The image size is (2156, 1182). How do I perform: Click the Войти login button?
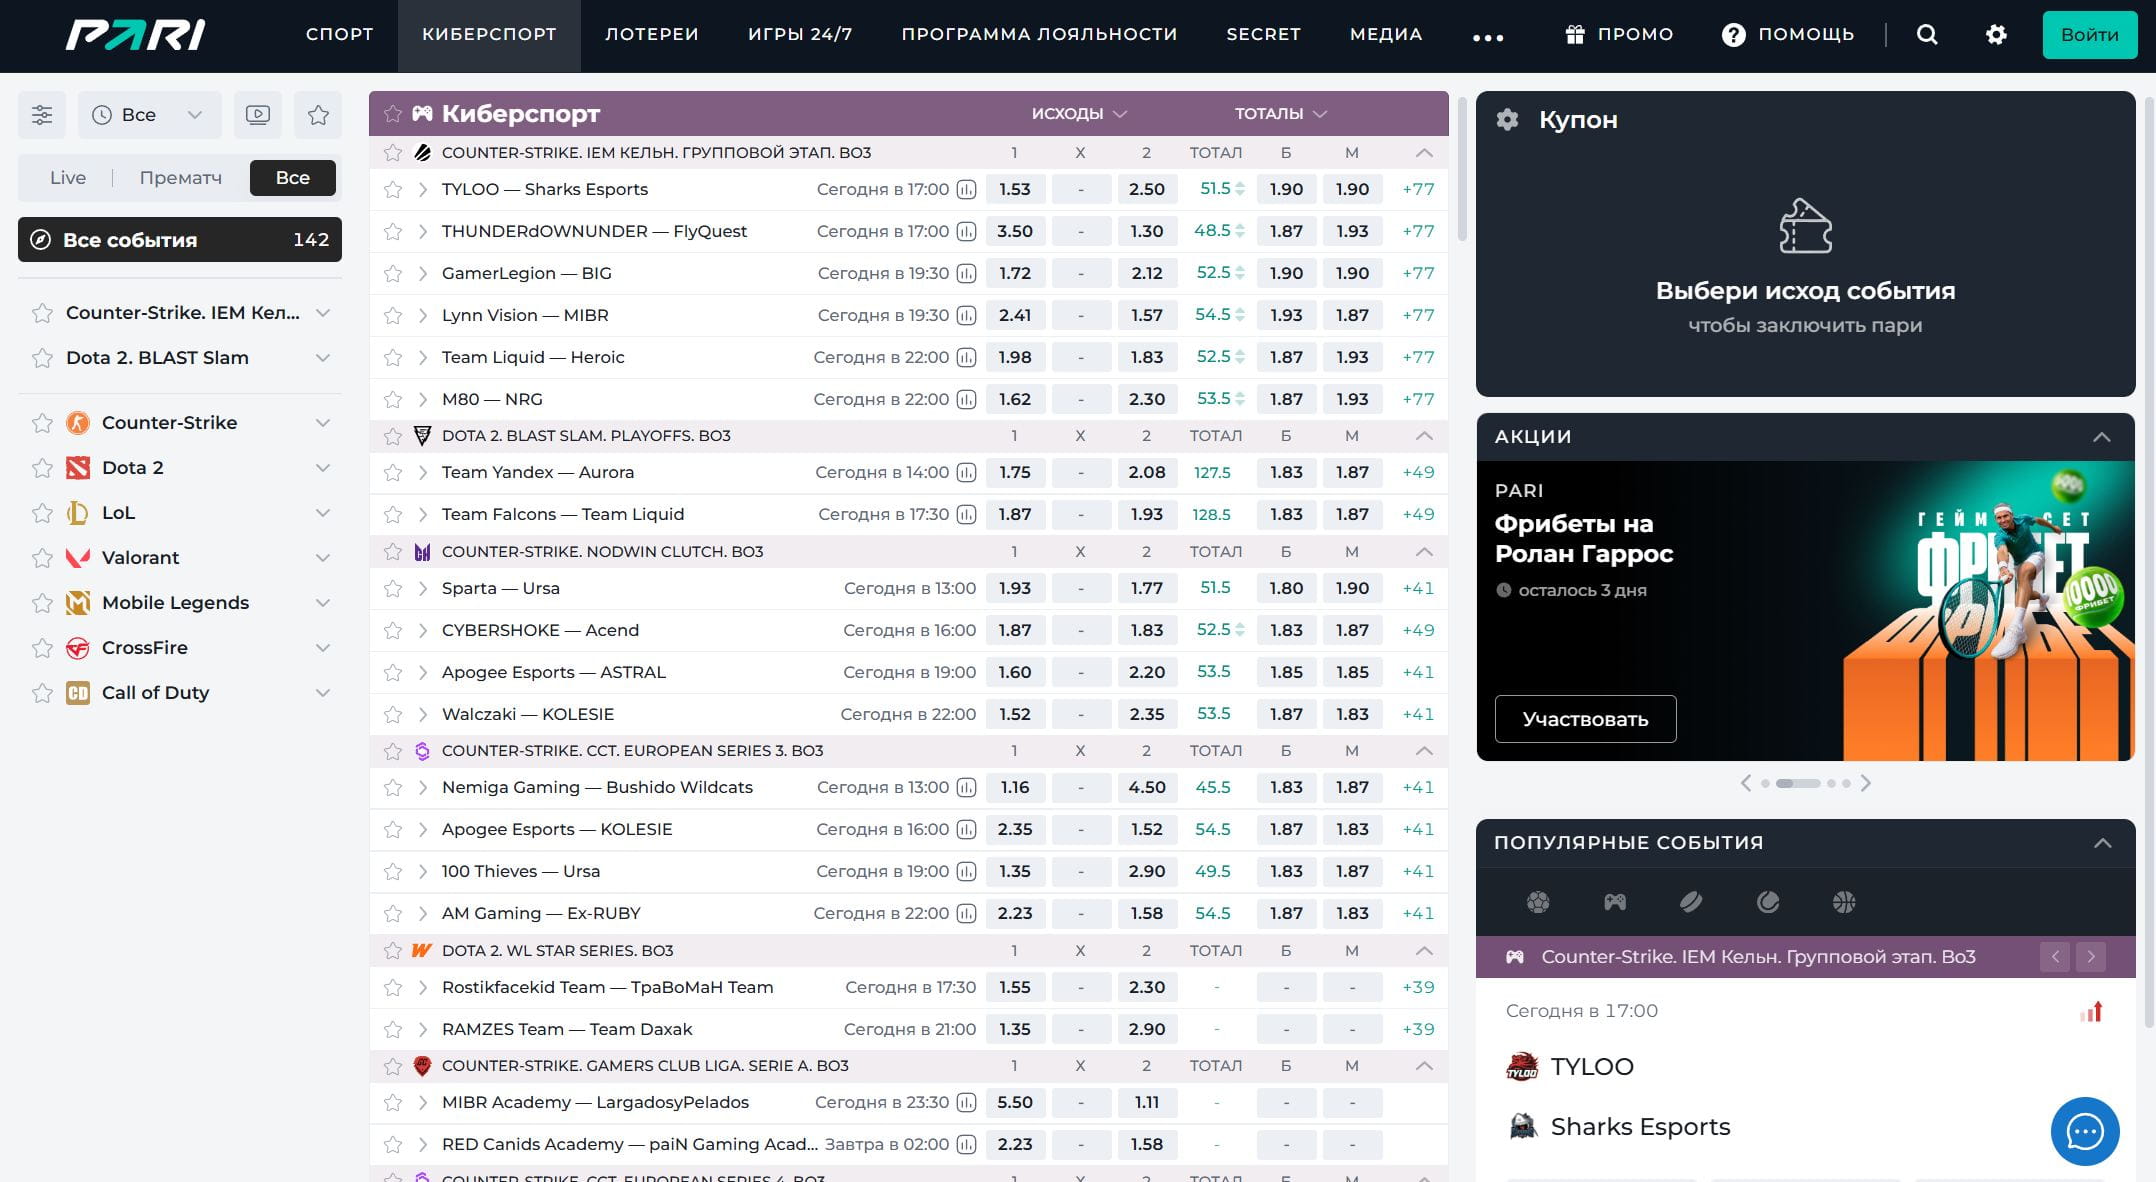point(2090,35)
